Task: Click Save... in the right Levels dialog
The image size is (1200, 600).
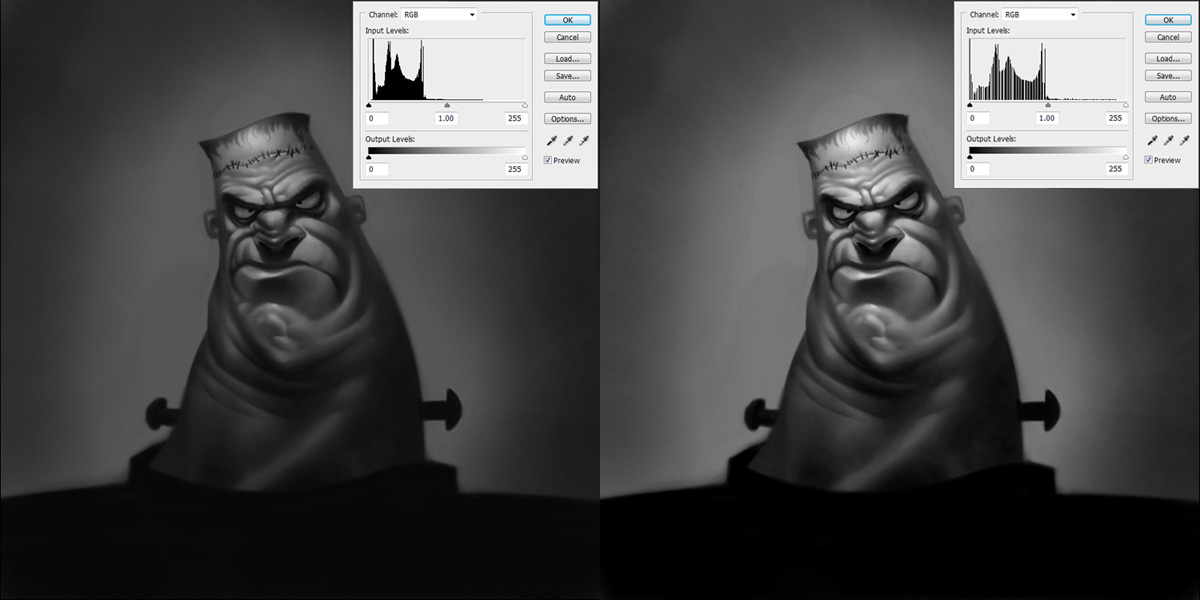Action: tap(1168, 76)
